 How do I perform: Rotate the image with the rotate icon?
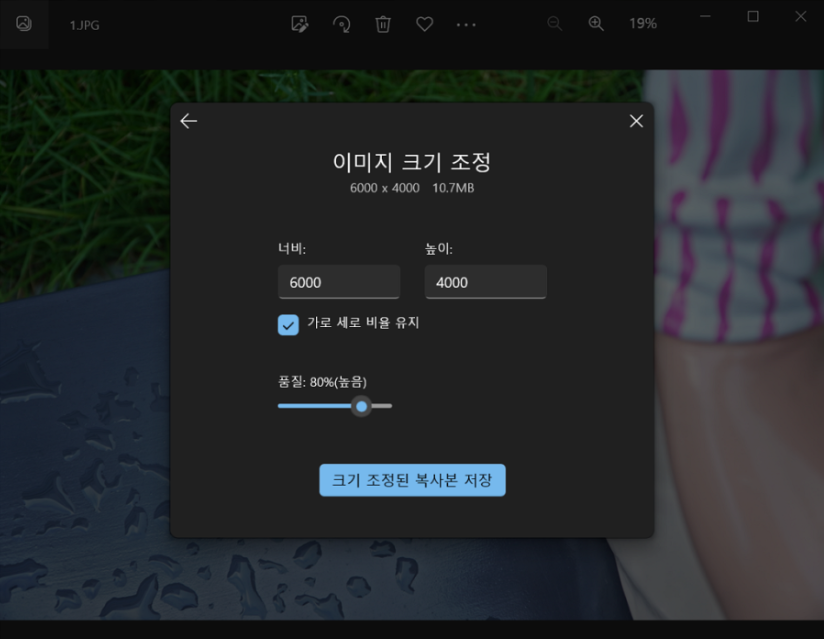(342, 24)
